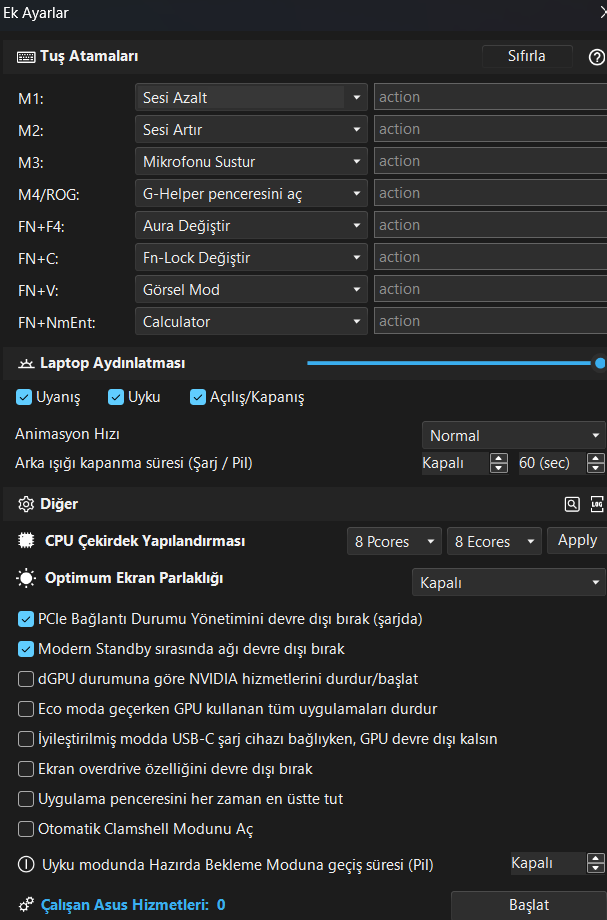Viewport: 607px width, 920px height.
Task: Toggle the Açılış/Kapanış checkbox
Action: (x=198, y=397)
